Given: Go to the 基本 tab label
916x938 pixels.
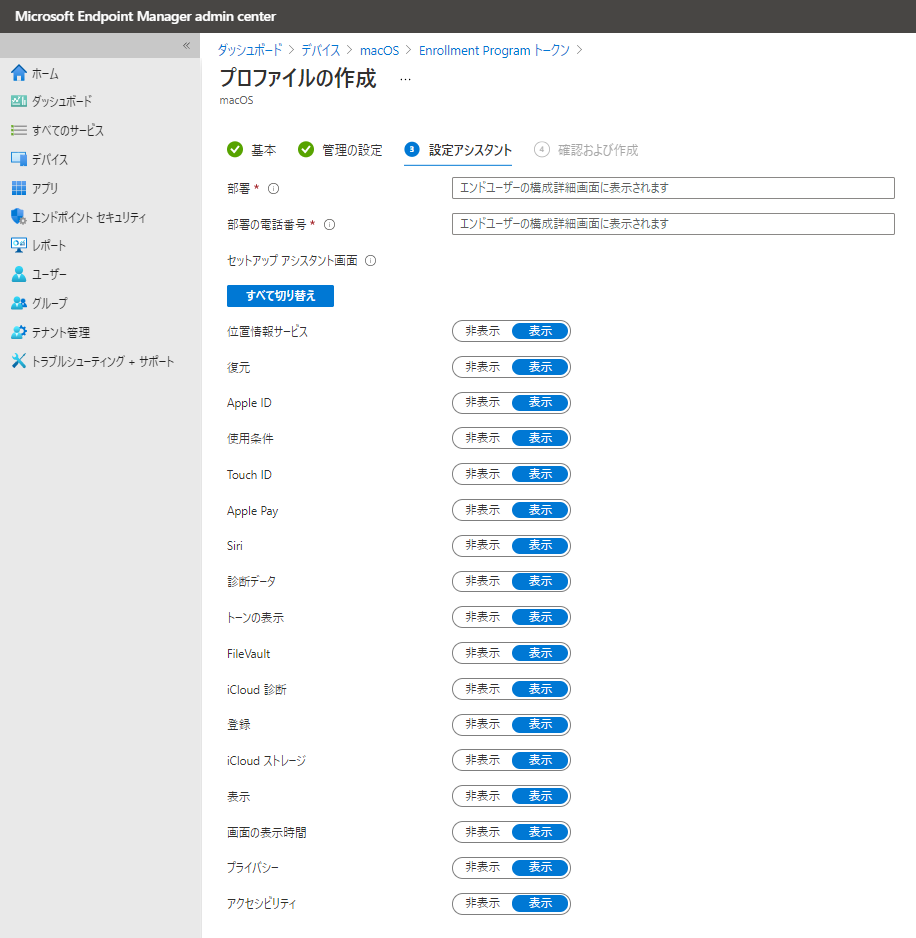Looking at the screenshot, I should pyautogui.click(x=263, y=150).
